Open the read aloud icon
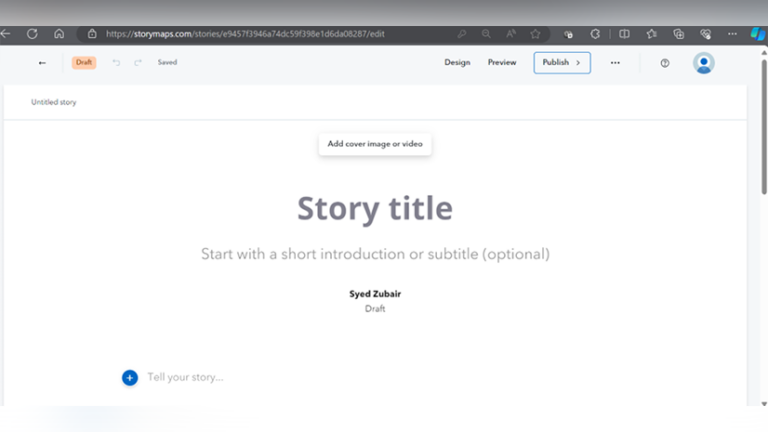768x432 pixels. click(511, 34)
